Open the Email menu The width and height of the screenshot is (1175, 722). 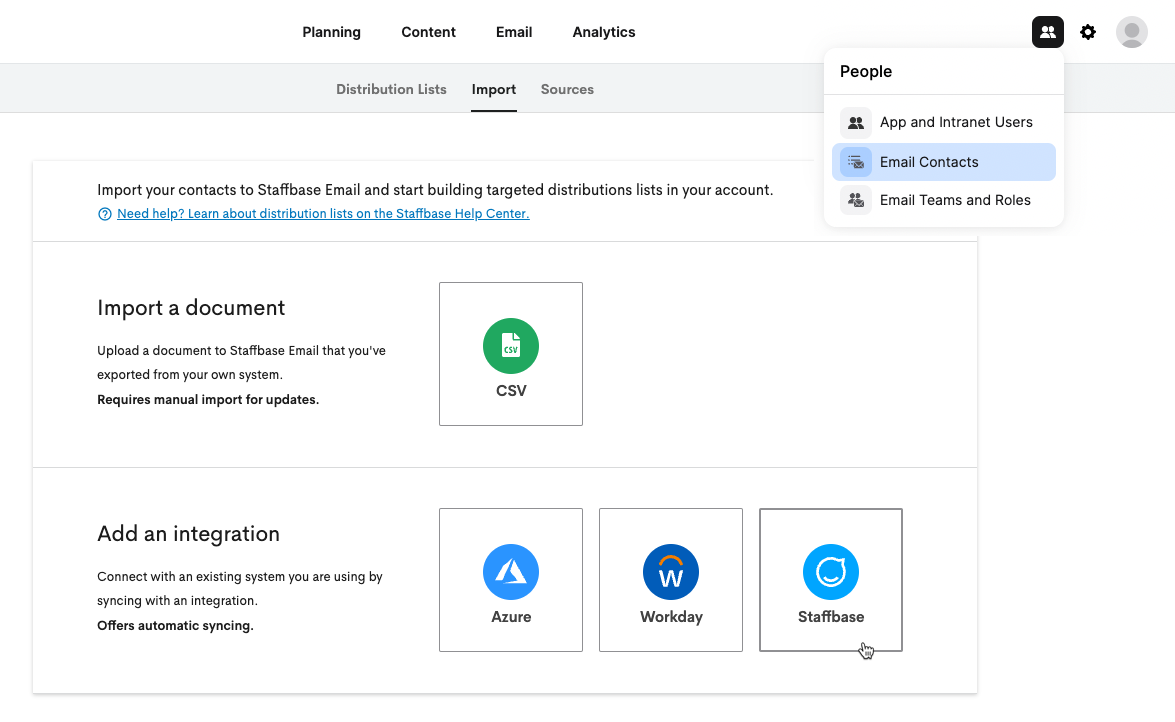click(x=514, y=32)
